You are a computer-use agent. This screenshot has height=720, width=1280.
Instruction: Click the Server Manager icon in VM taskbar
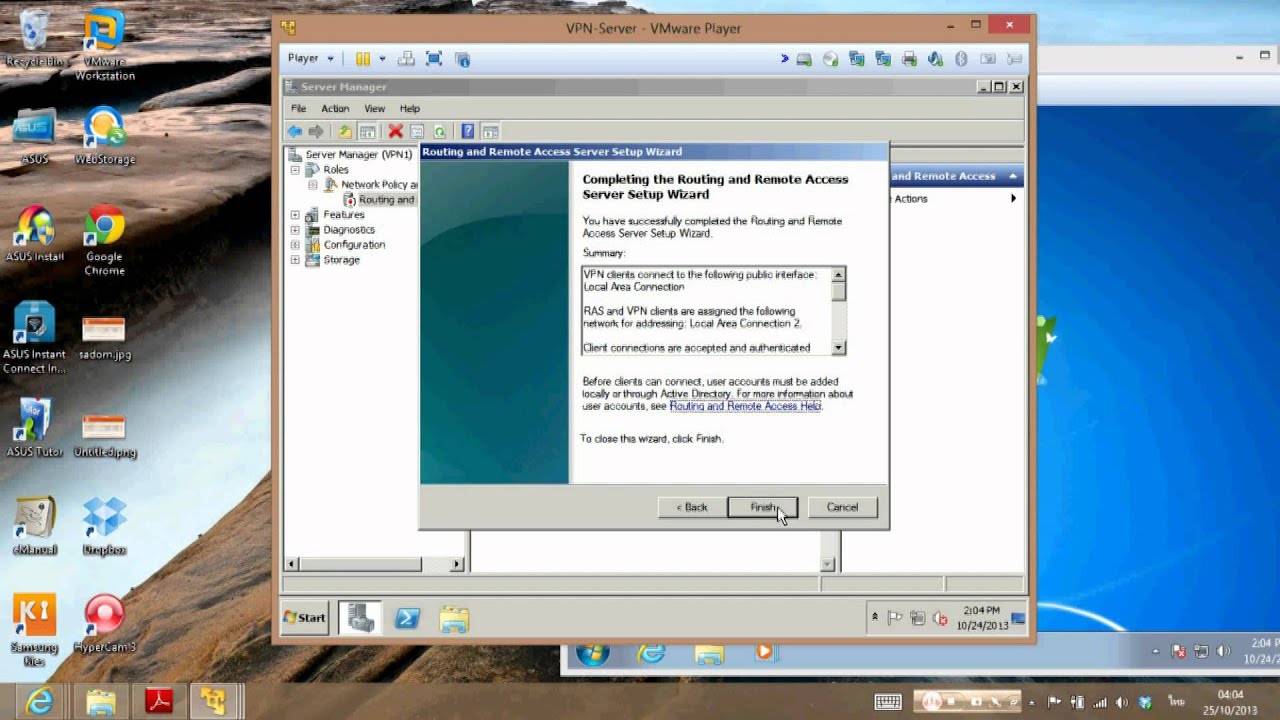360,618
